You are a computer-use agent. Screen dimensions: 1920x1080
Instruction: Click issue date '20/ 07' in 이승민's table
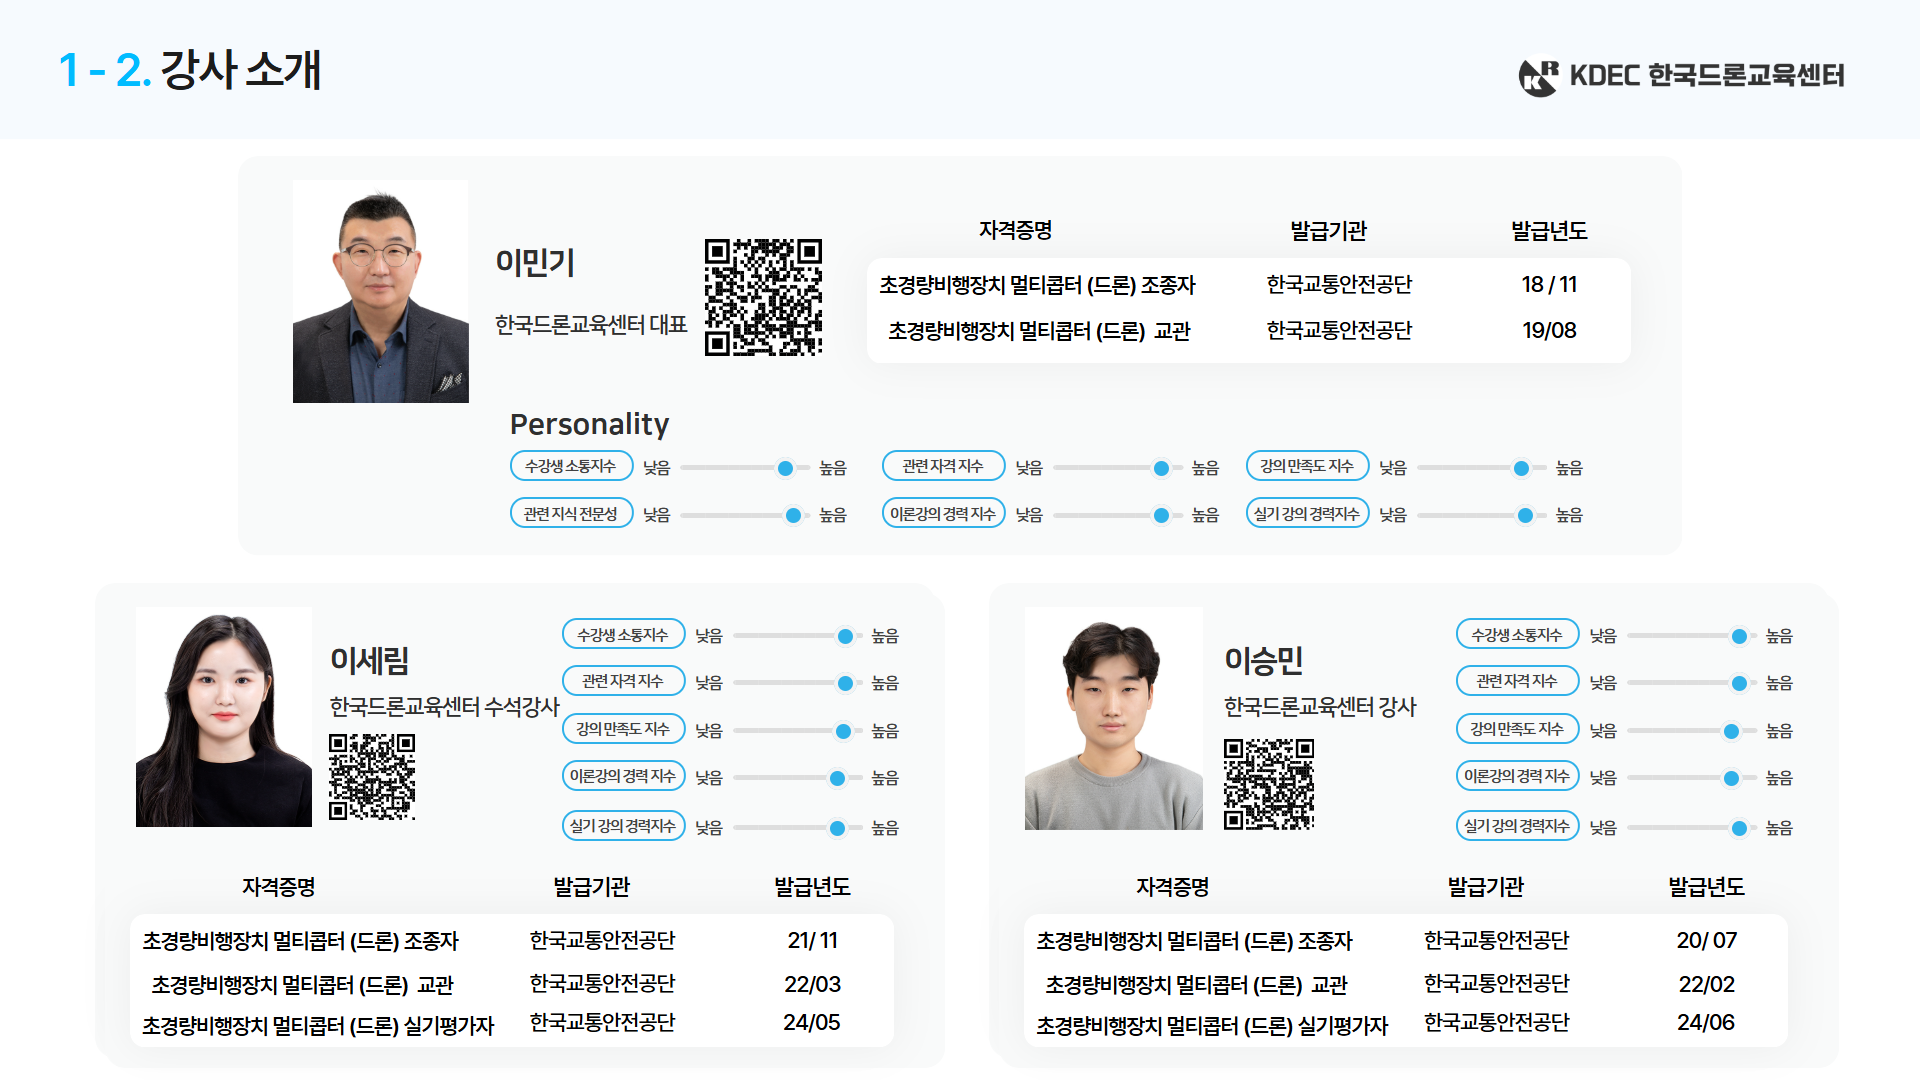[x=1707, y=941]
